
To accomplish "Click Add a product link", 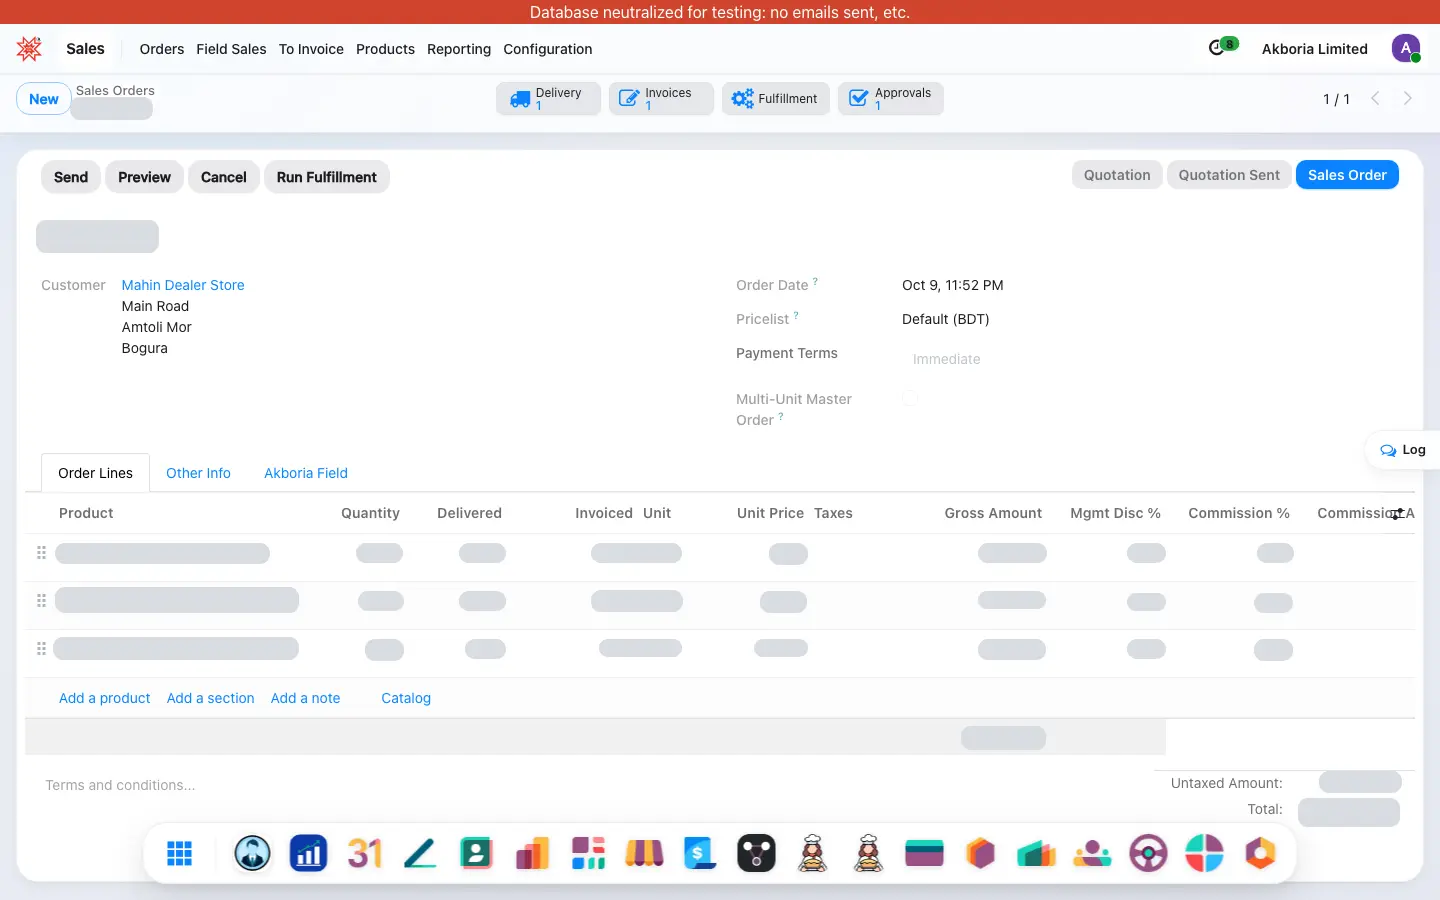I will click(105, 698).
